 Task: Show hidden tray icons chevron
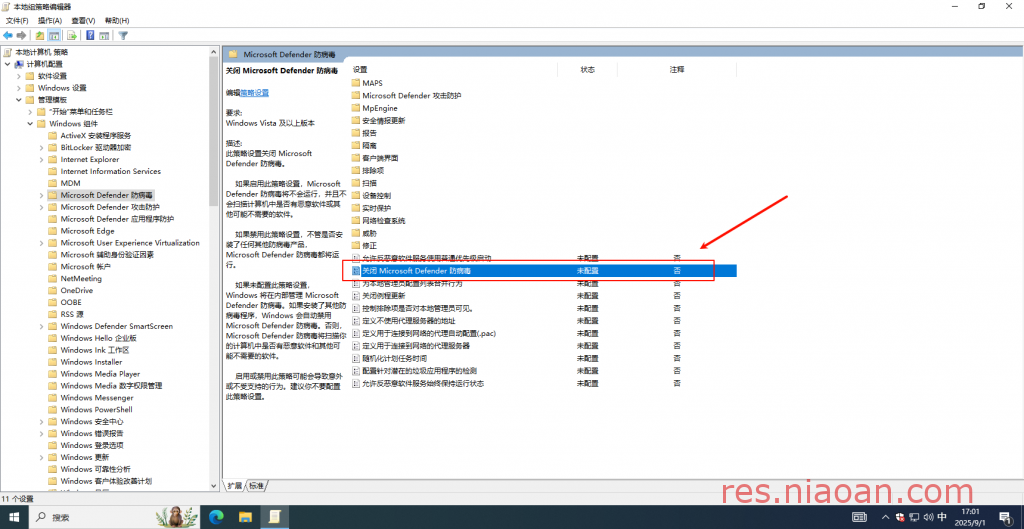point(885,517)
